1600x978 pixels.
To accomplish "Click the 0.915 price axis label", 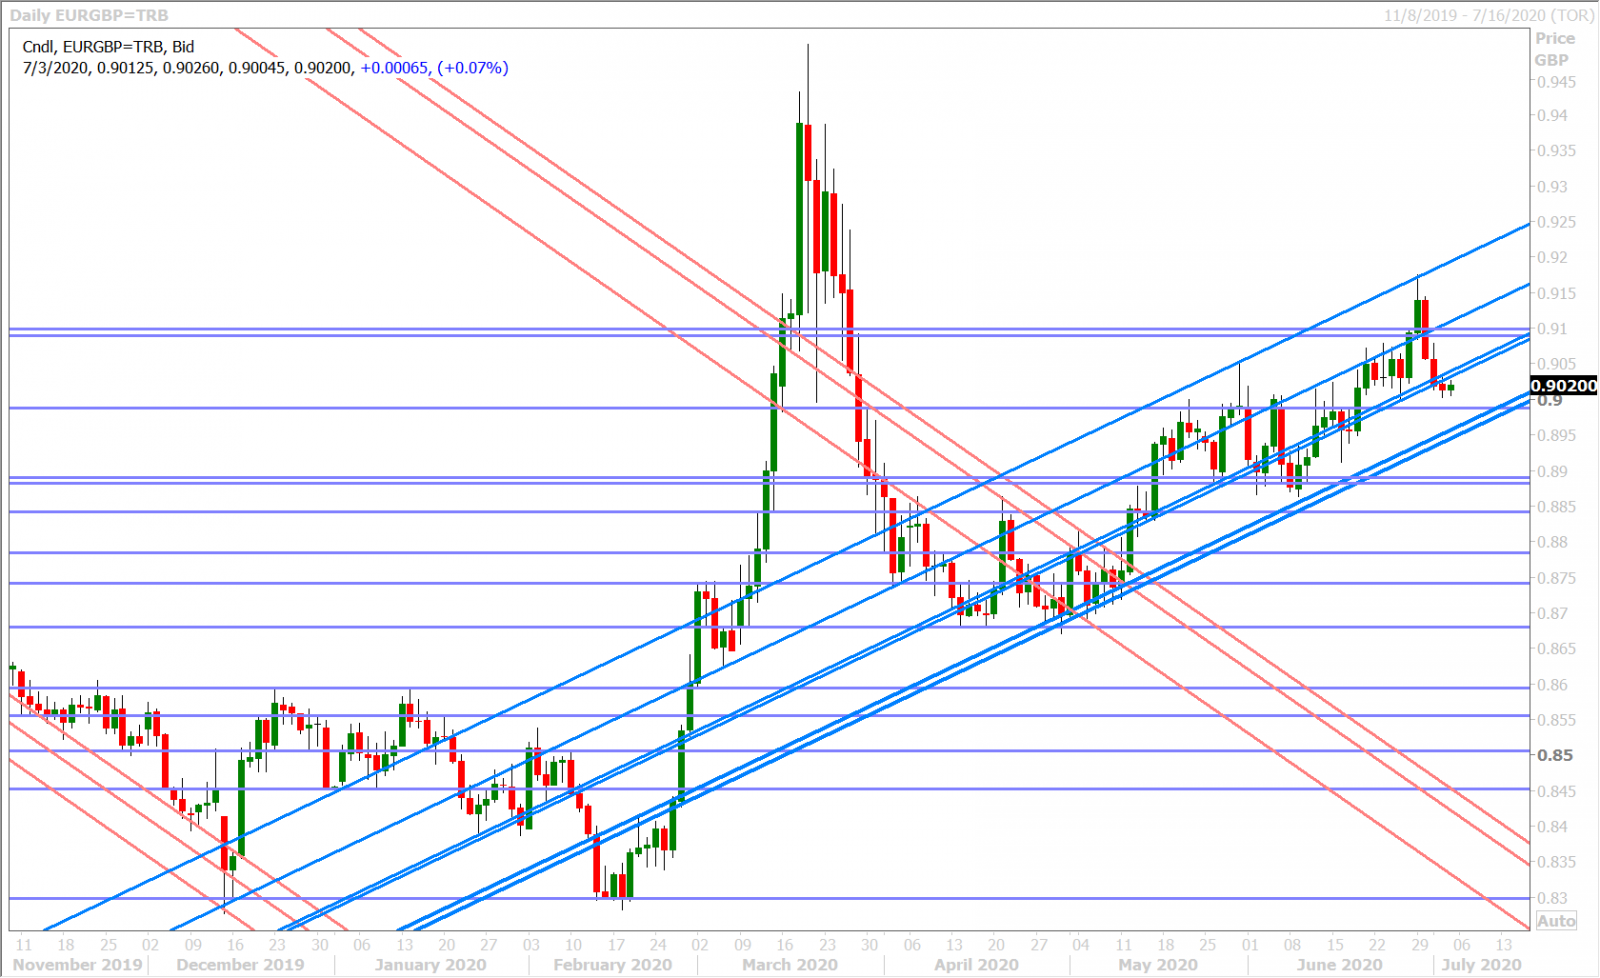I will 1556,294.
